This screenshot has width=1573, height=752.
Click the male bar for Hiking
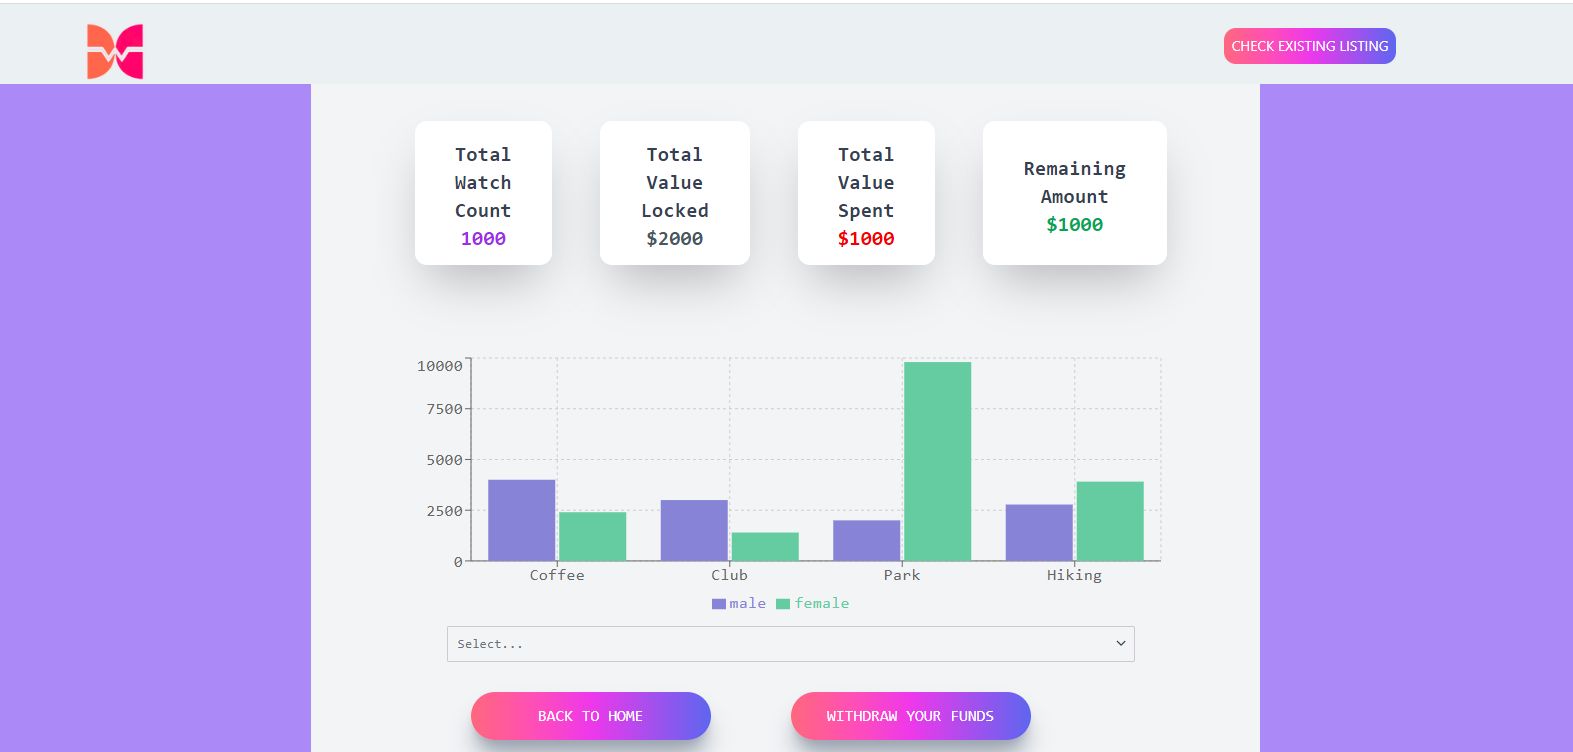[1039, 532]
